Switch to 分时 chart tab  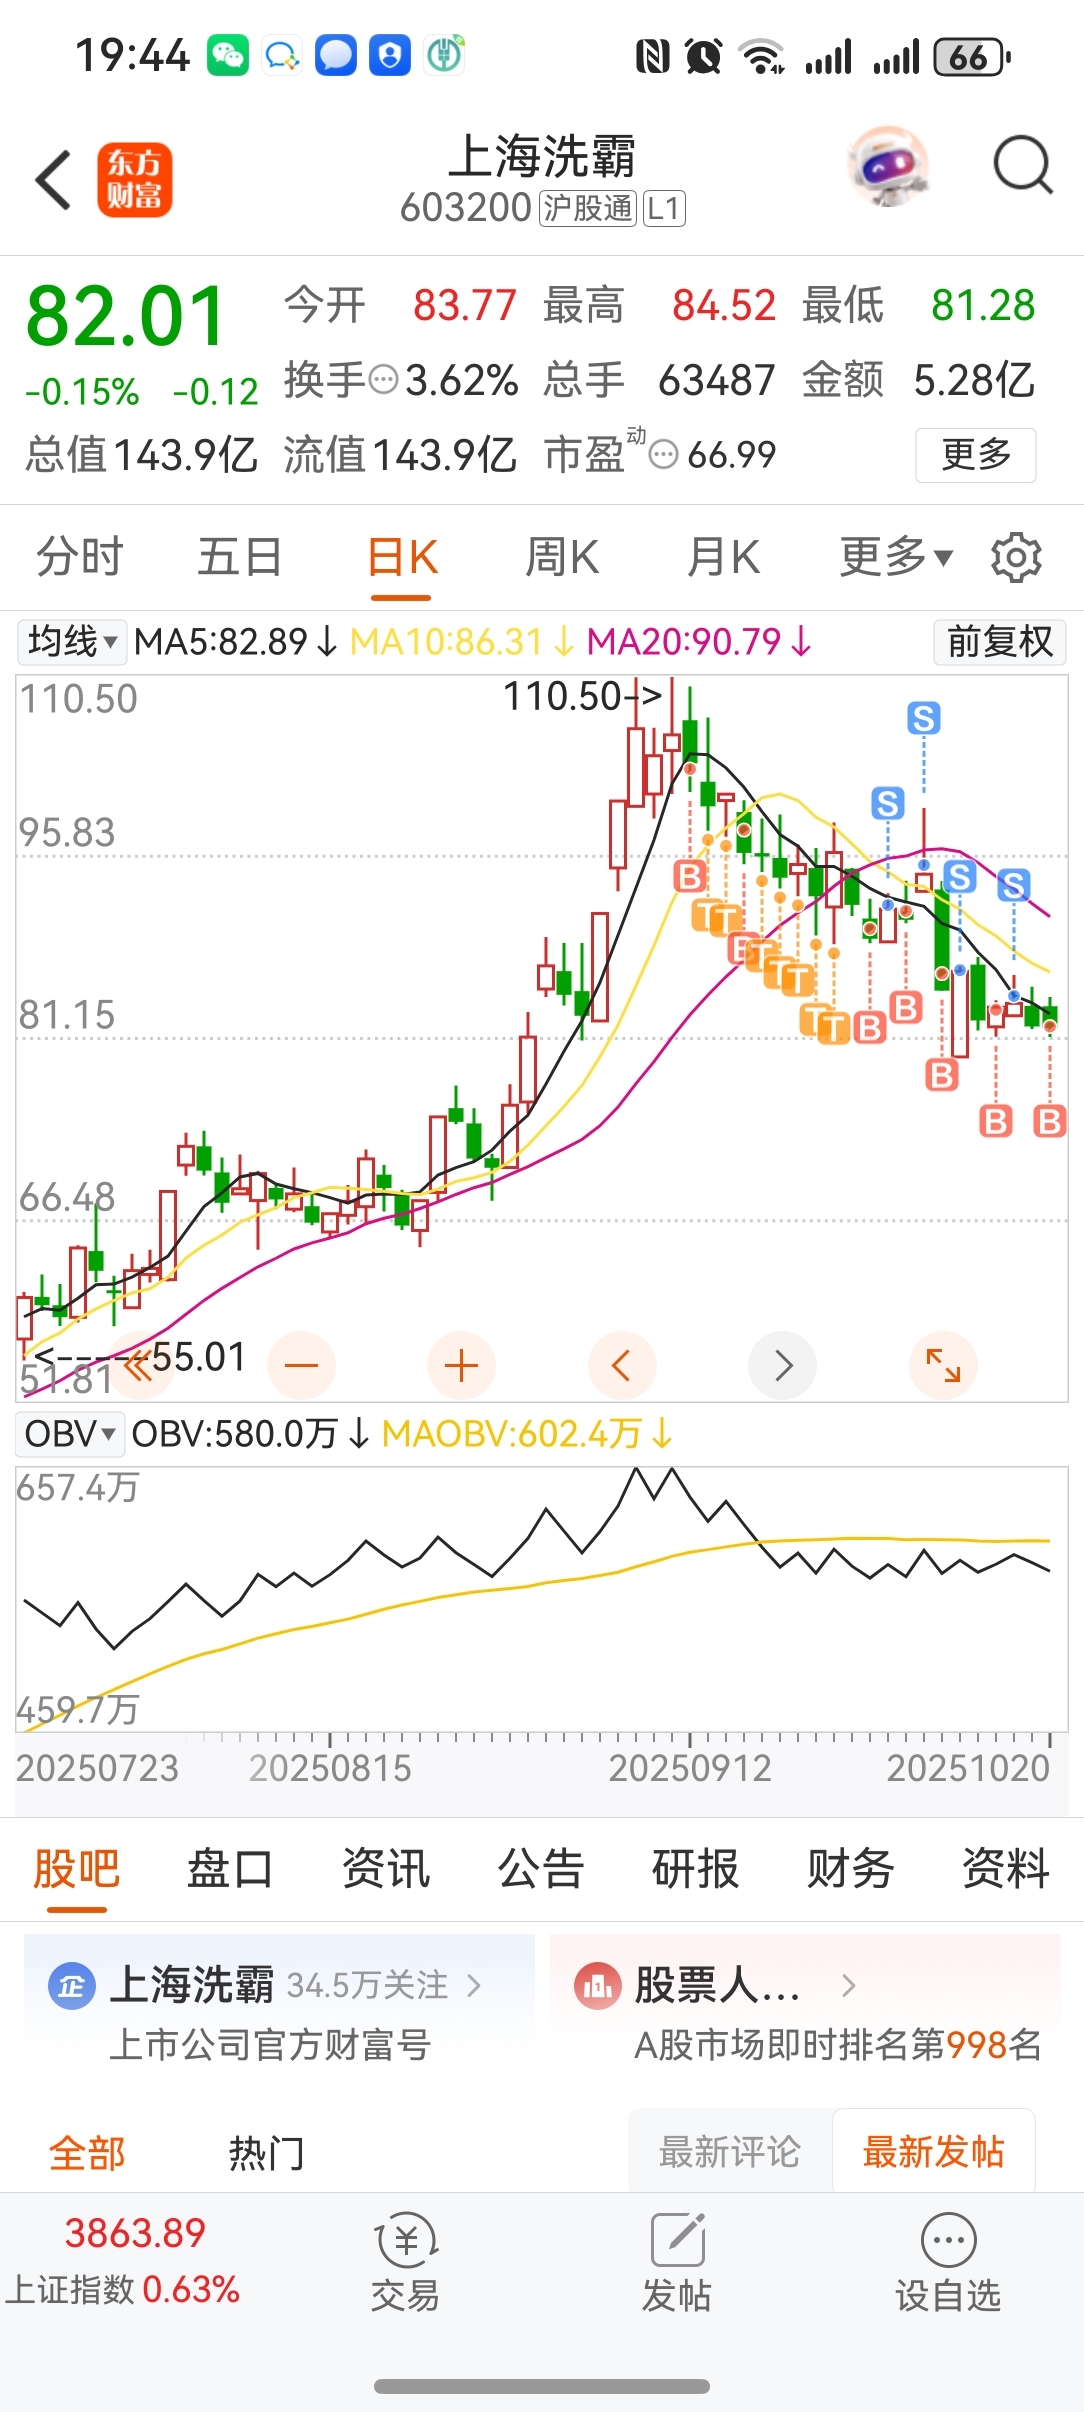click(80, 557)
